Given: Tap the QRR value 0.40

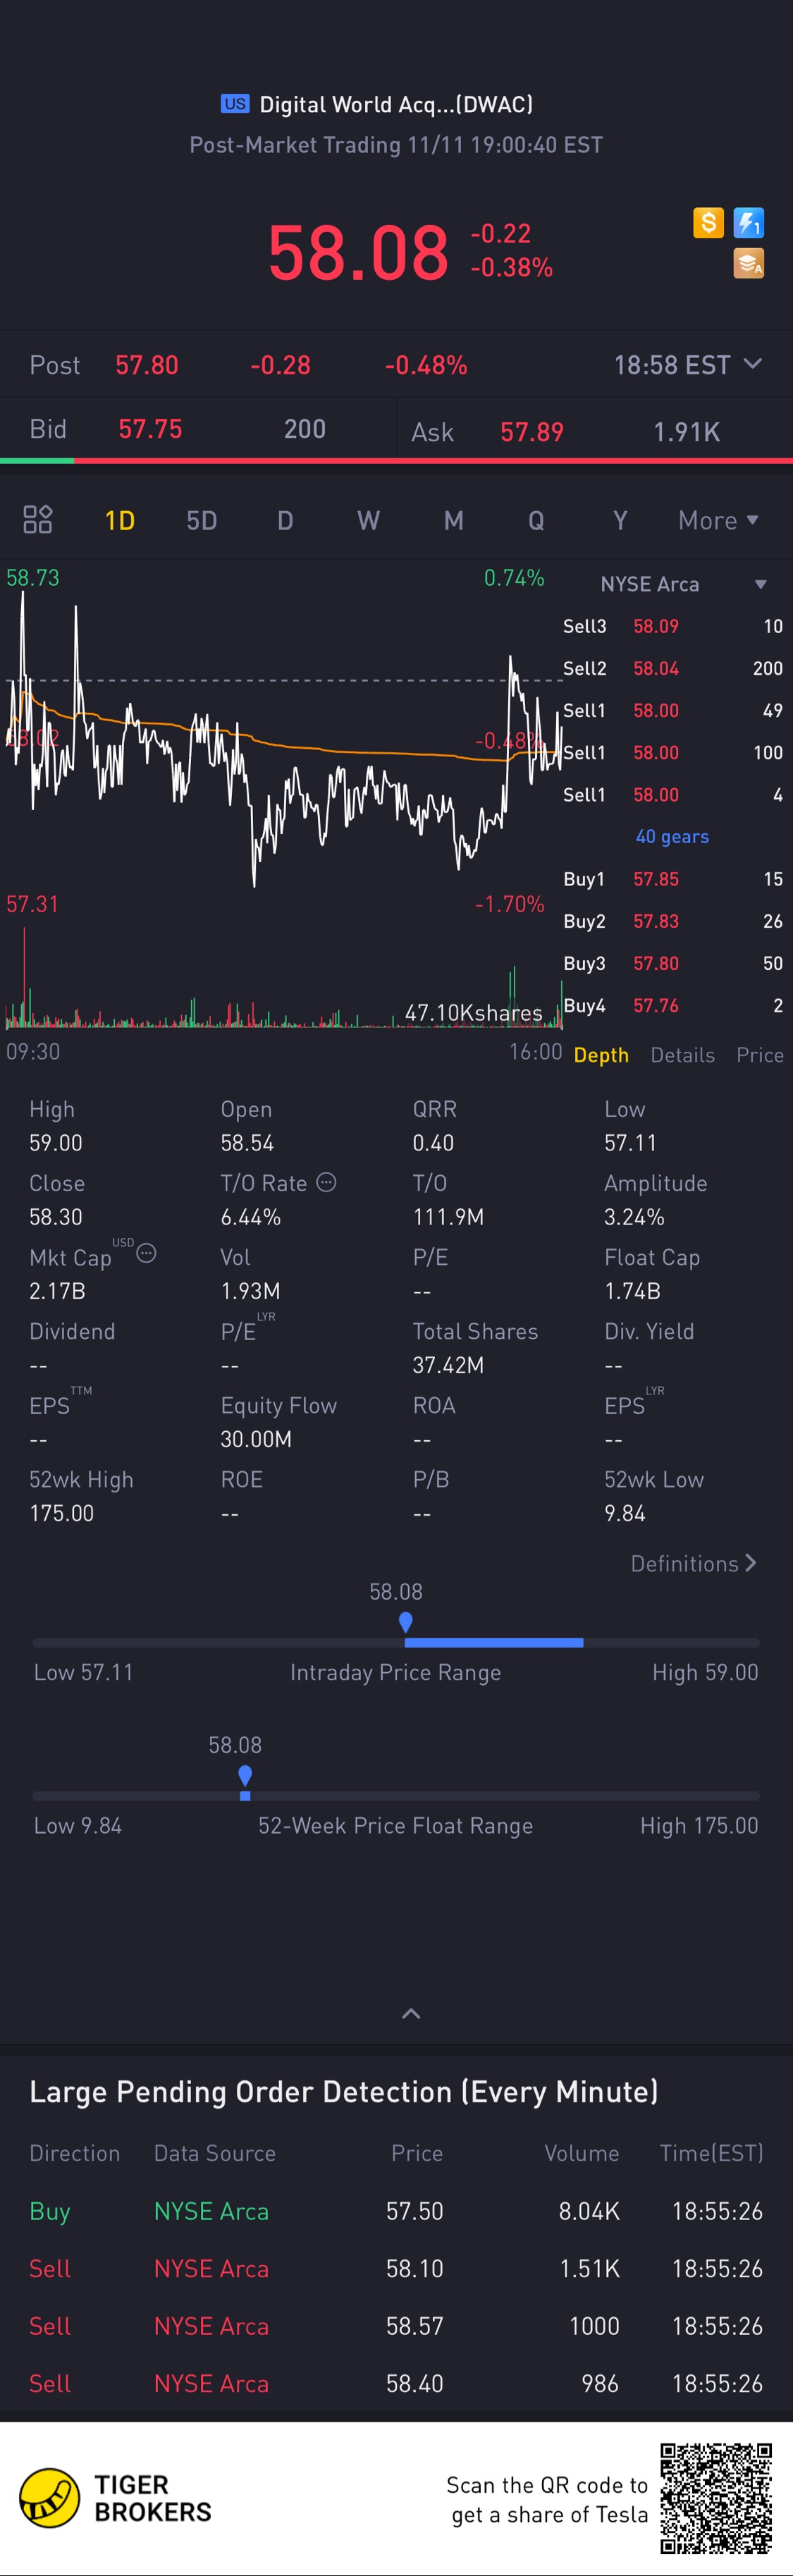Looking at the screenshot, I should [x=433, y=1143].
